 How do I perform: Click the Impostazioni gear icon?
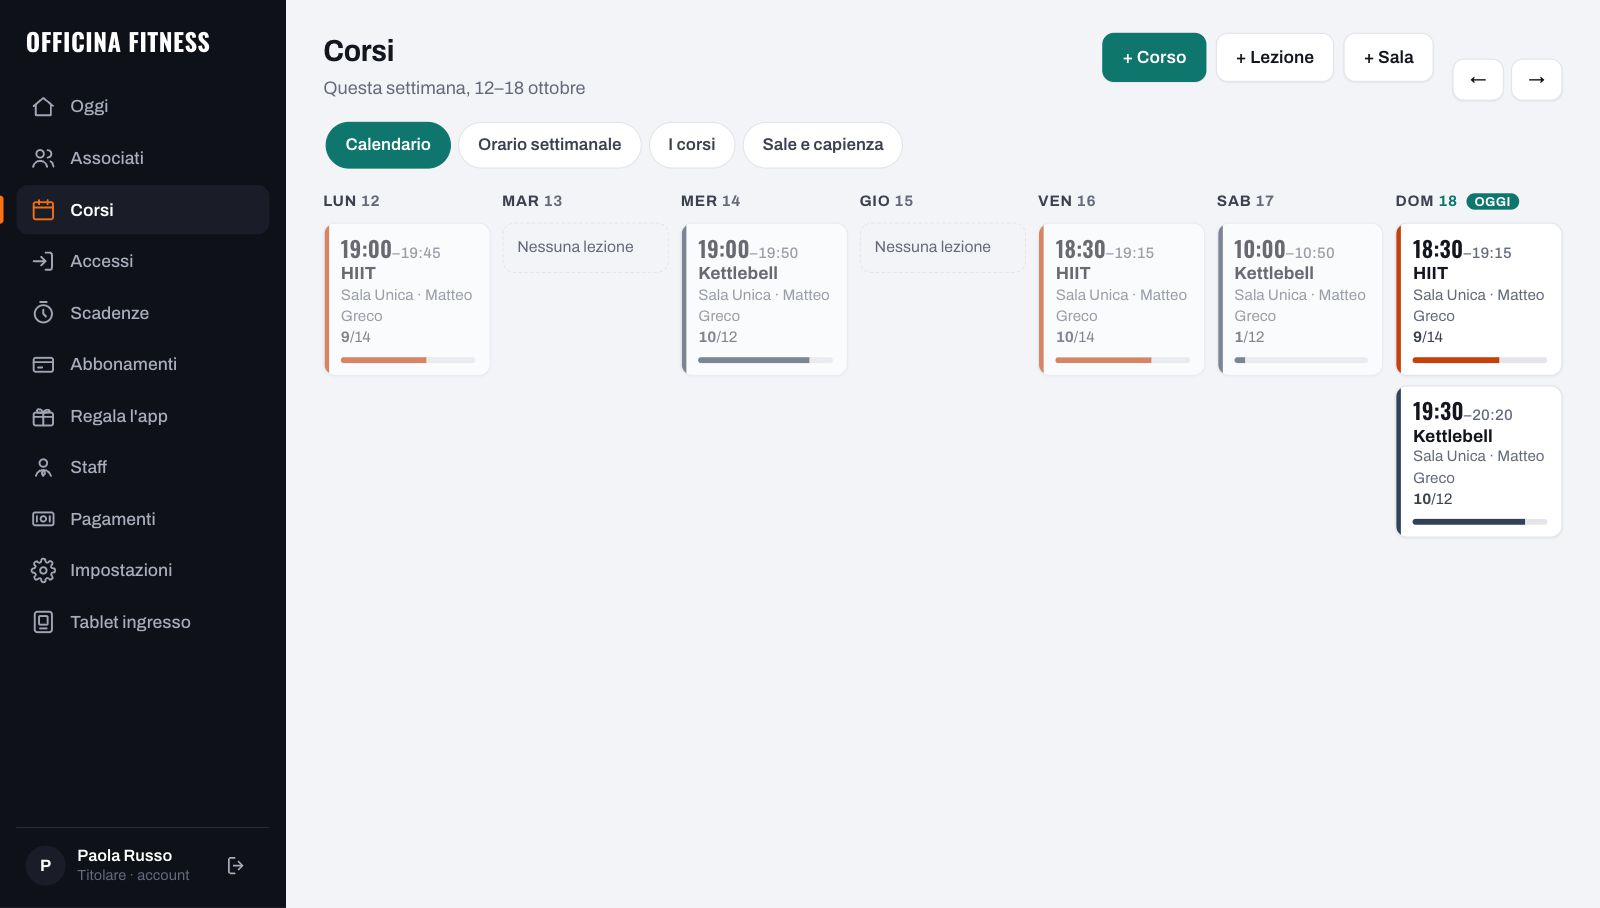[x=43, y=570]
